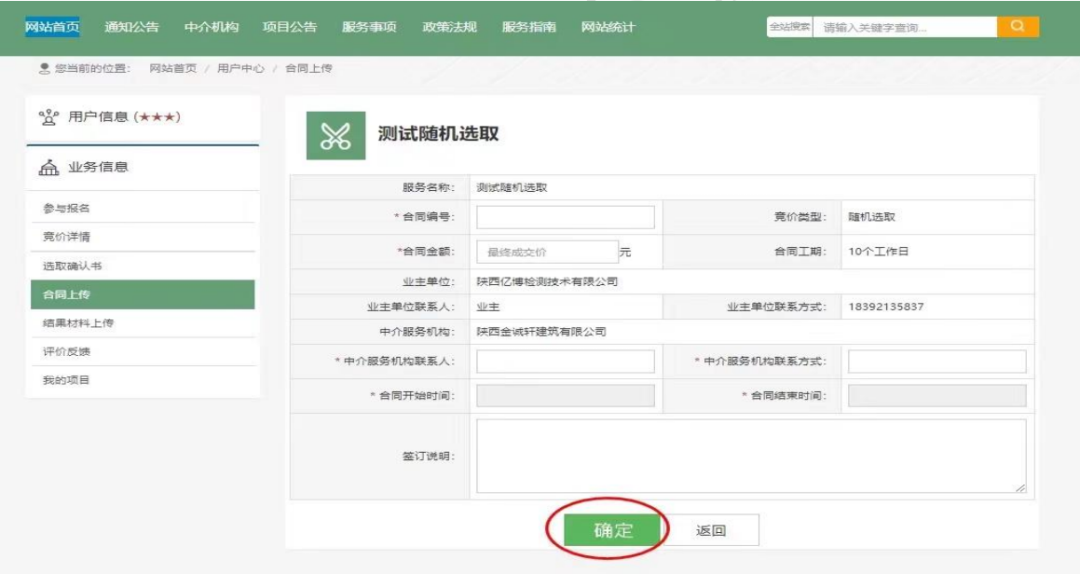Viewport: 1080px width, 574px height.
Task: Open the 网站统计 navigation item
Action: [x=608, y=28]
